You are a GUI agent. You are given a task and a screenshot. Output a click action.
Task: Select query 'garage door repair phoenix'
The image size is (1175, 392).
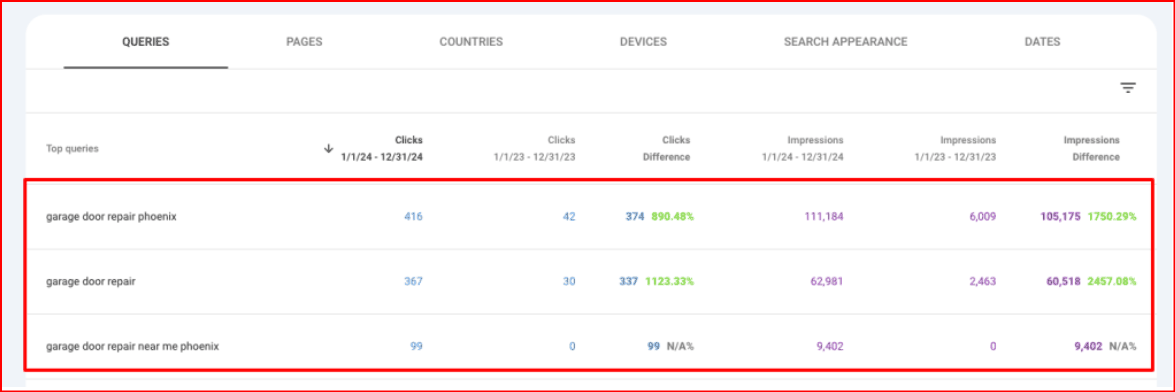[111, 217]
